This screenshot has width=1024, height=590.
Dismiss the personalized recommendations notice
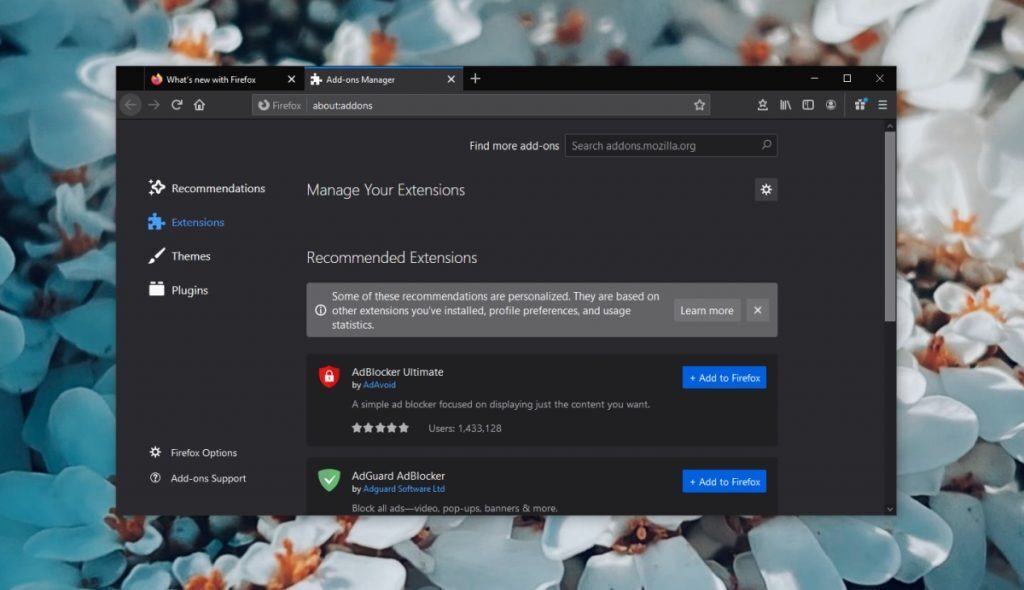point(757,310)
